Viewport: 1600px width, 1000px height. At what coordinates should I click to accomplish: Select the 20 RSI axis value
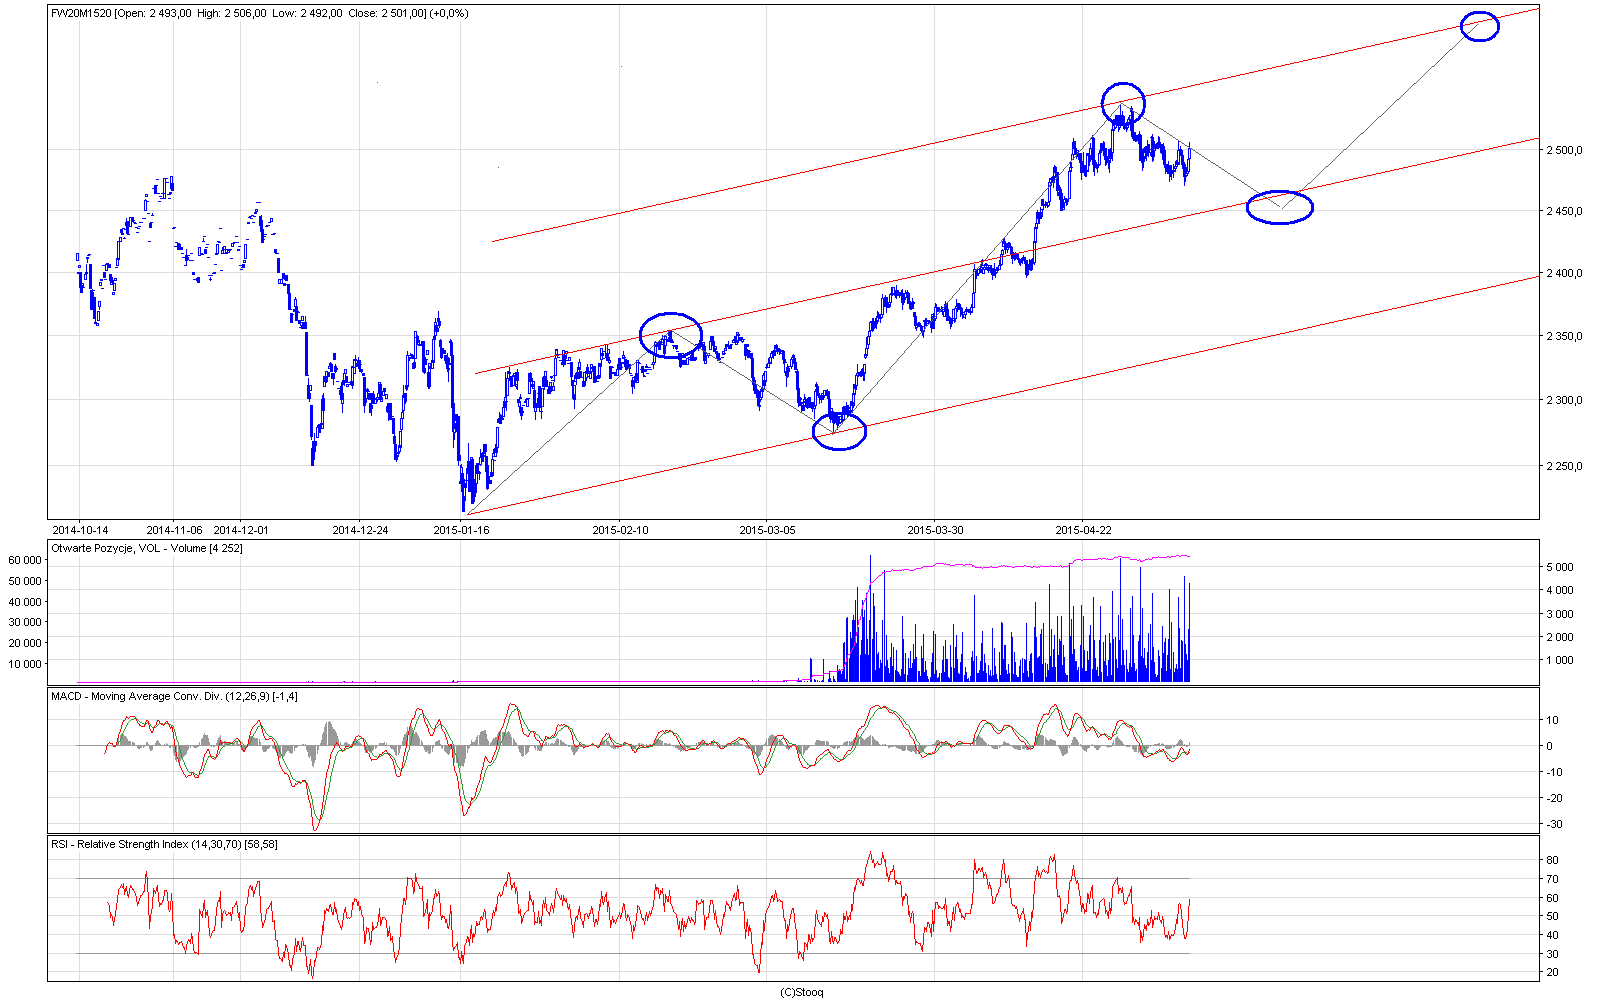coord(1553,972)
